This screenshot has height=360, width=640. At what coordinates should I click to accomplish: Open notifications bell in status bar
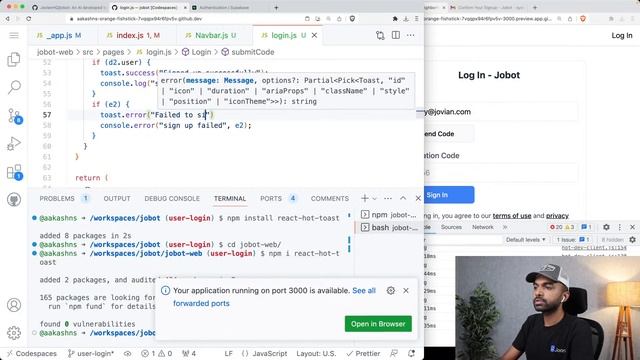pyautogui.click(x=411, y=353)
